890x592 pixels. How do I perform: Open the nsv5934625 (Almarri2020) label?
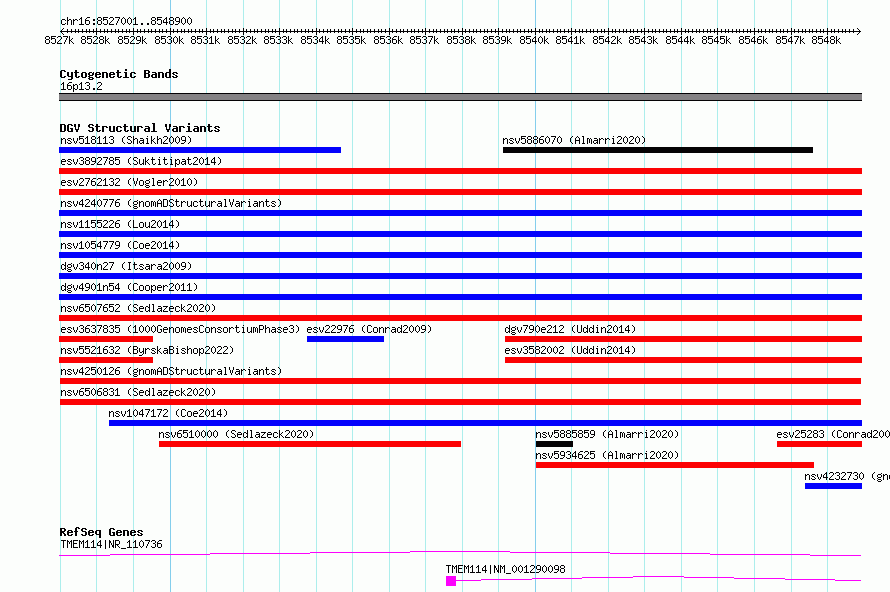[x=607, y=455]
